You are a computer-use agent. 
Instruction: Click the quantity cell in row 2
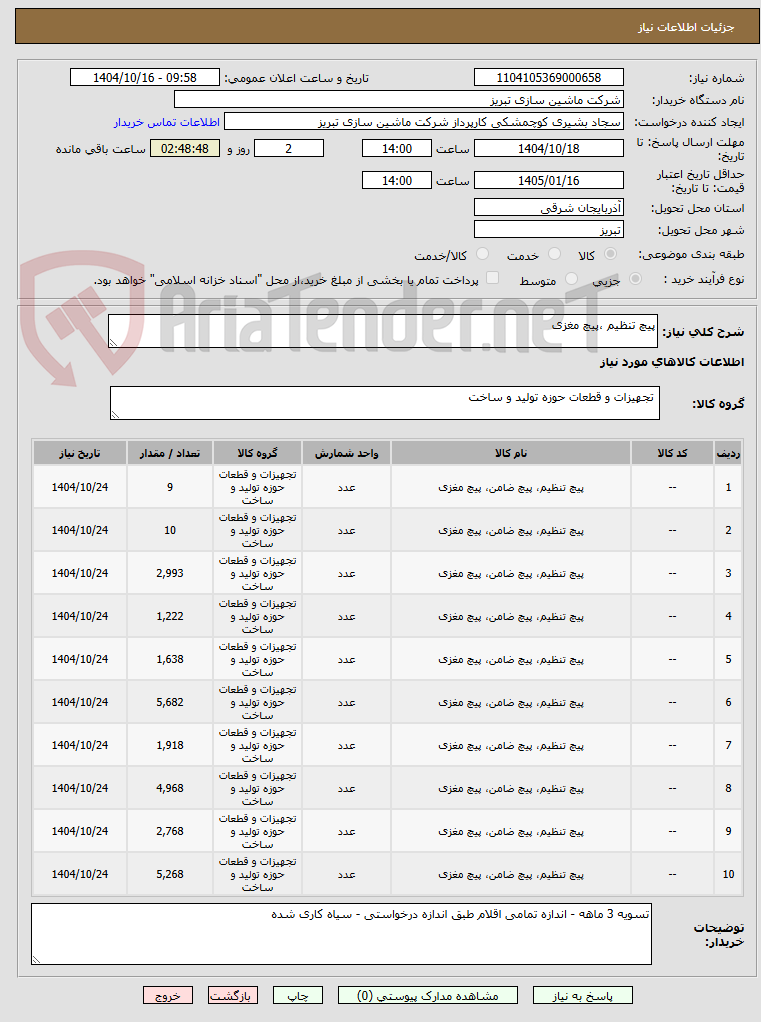tap(169, 530)
